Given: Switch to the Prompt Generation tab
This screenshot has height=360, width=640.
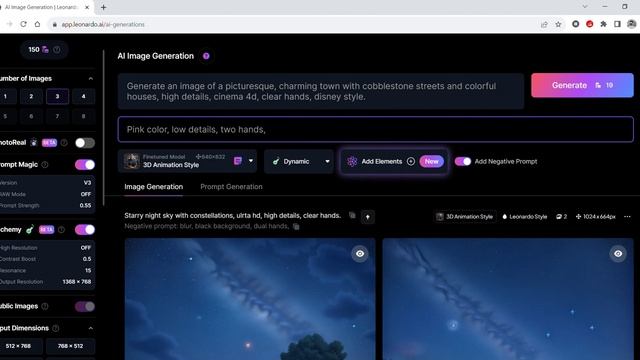Looking at the screenshot, I should pyautogui.click(x=231, y=187).
